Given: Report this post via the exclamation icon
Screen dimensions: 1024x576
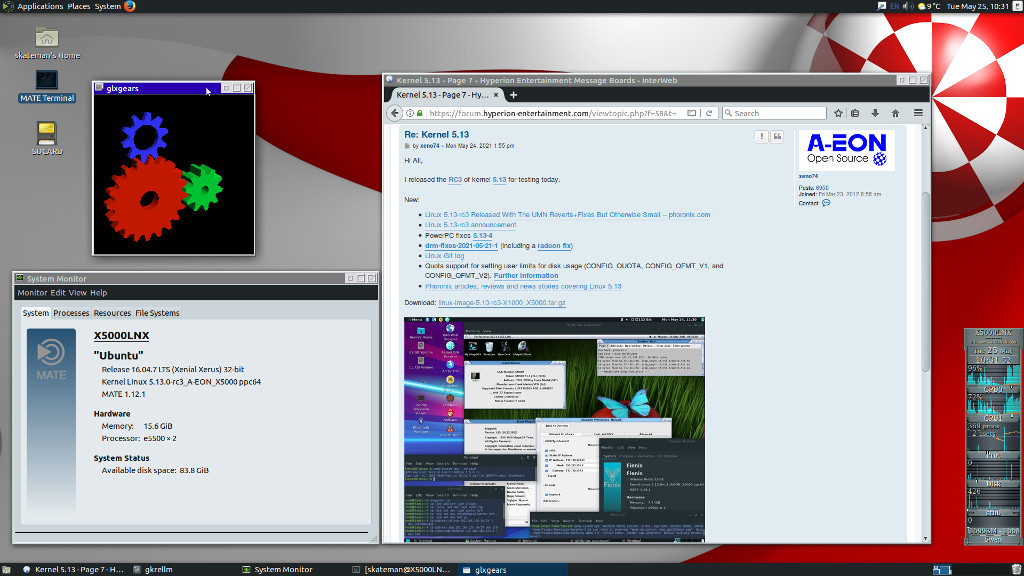Looking at the screenshot, I should [761, 136].
